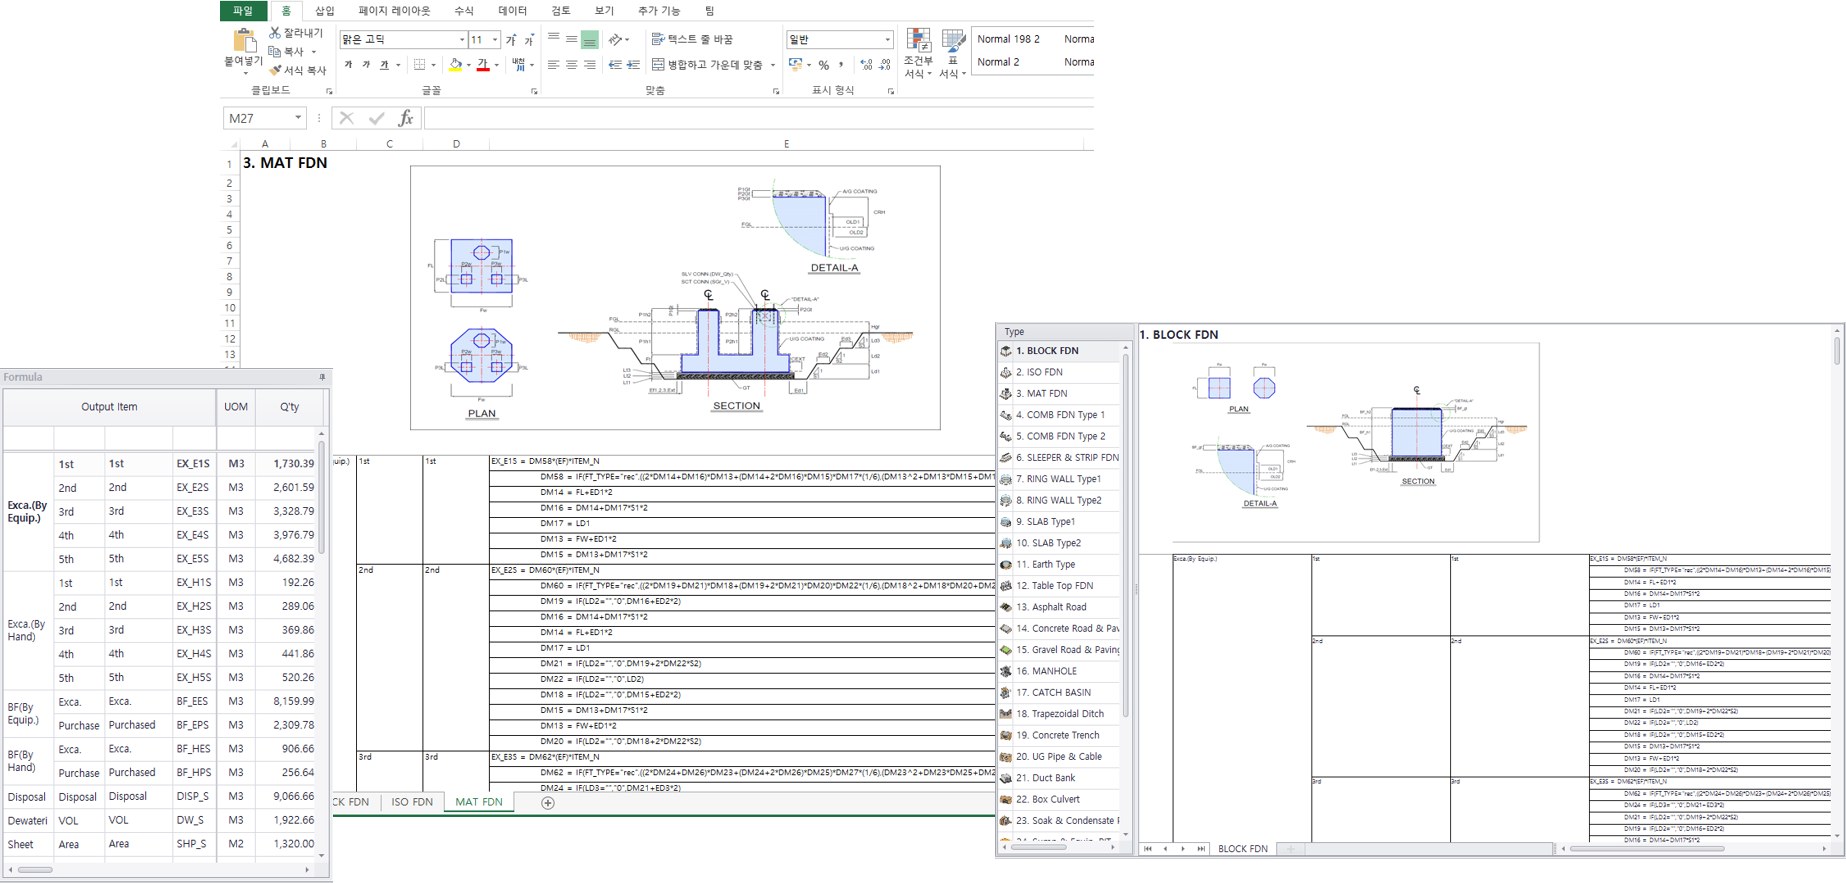
Task: Open the font name dropdown
Action: pos(462,40)
